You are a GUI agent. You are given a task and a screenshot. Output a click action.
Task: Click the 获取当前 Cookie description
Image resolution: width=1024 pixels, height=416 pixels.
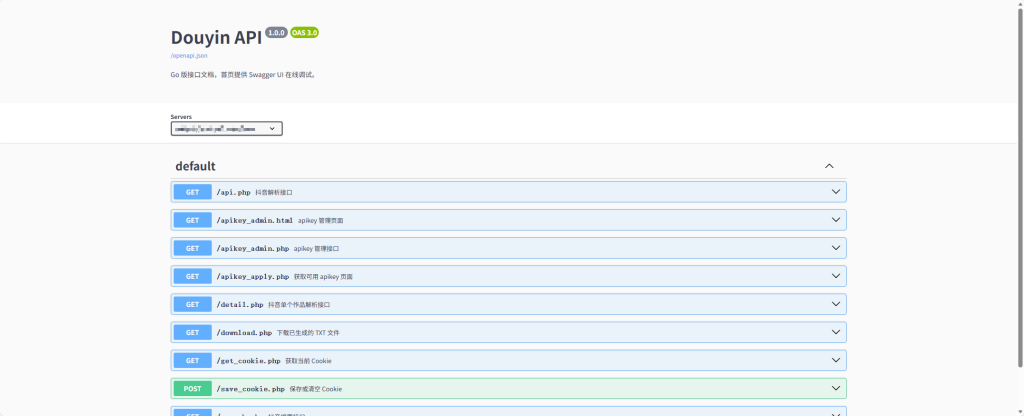[309, 361]
